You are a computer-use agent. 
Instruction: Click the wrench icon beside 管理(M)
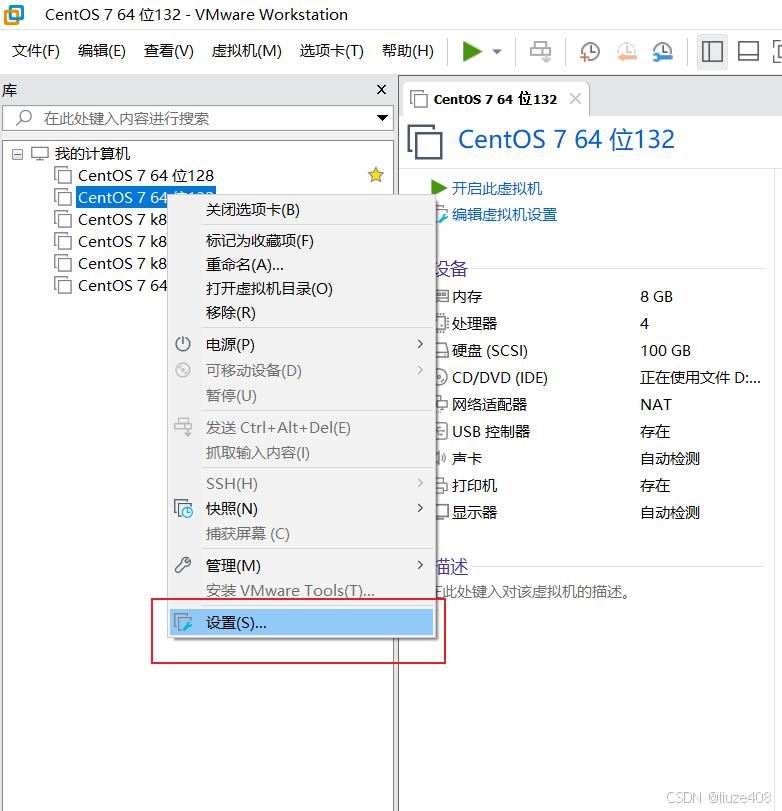(x=183, y=565)
